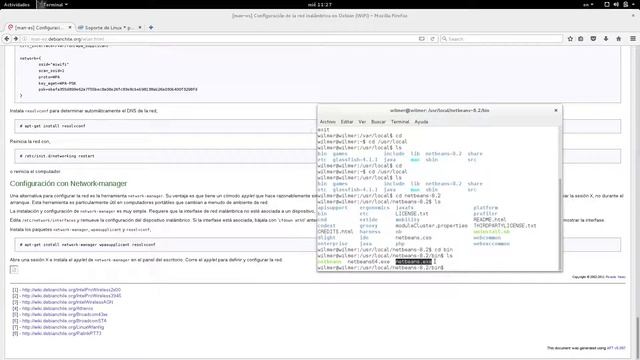Toggle reader view icon in address bar
Screen dimensions: 640x360
tap(422, 39)
